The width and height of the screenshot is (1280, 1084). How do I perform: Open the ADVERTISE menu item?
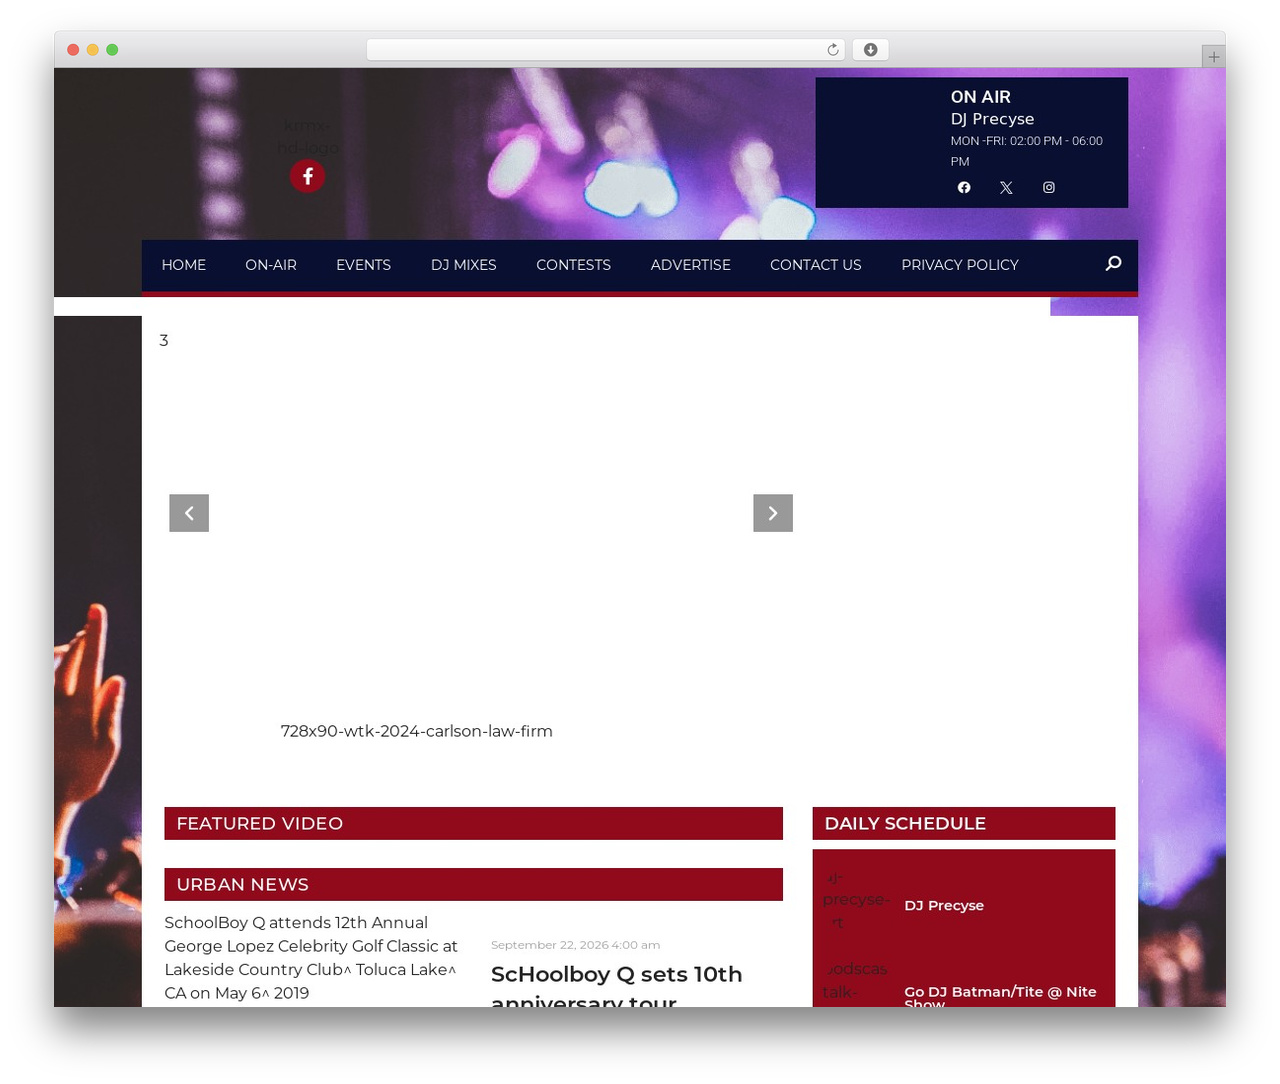click(x=691, y=265)
